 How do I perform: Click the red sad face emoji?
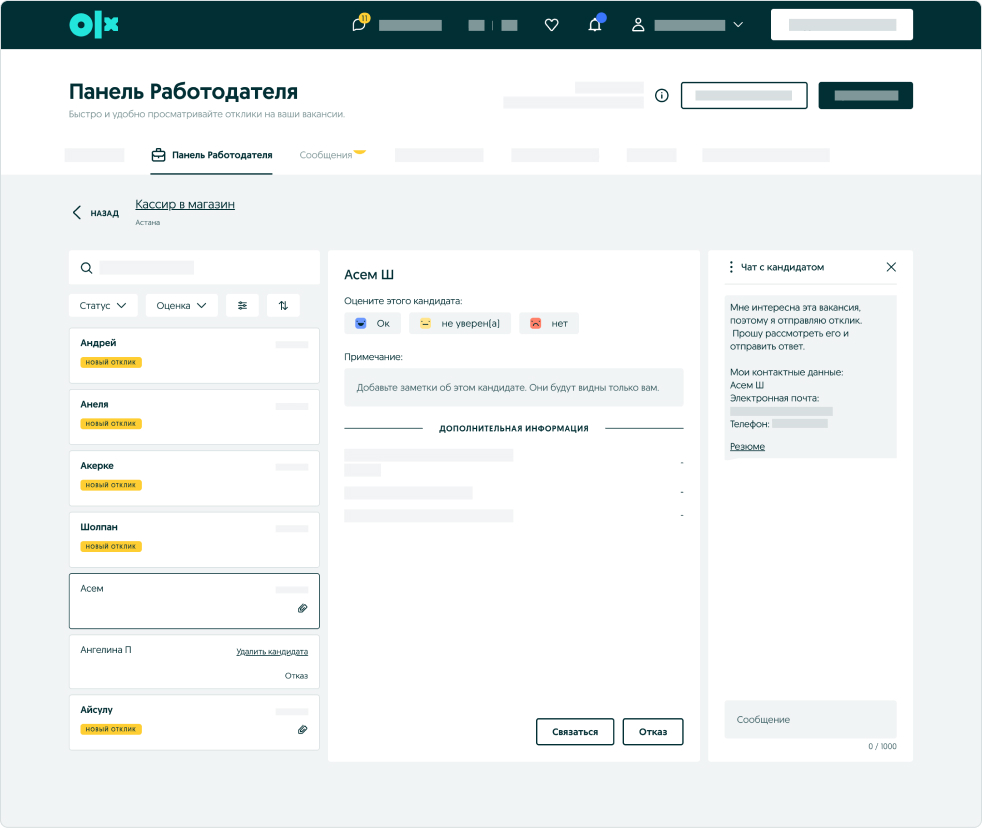click(535, 323)
